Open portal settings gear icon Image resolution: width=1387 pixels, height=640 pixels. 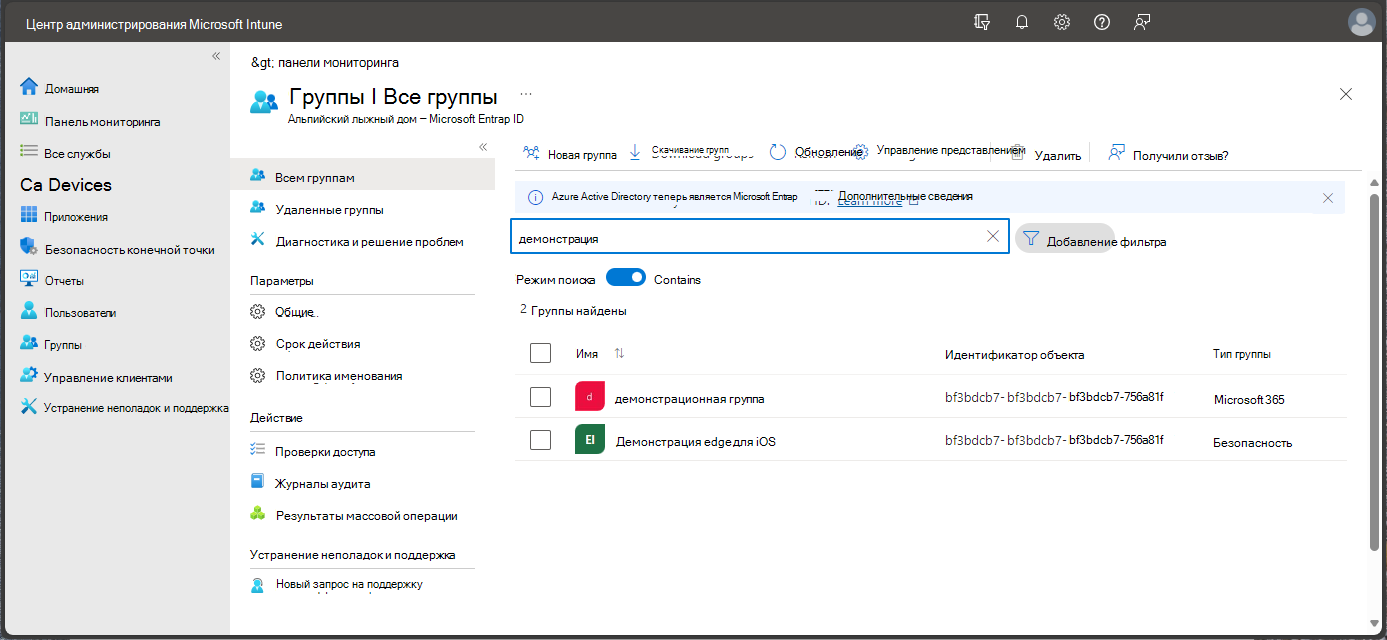[x=1062, y=22]
